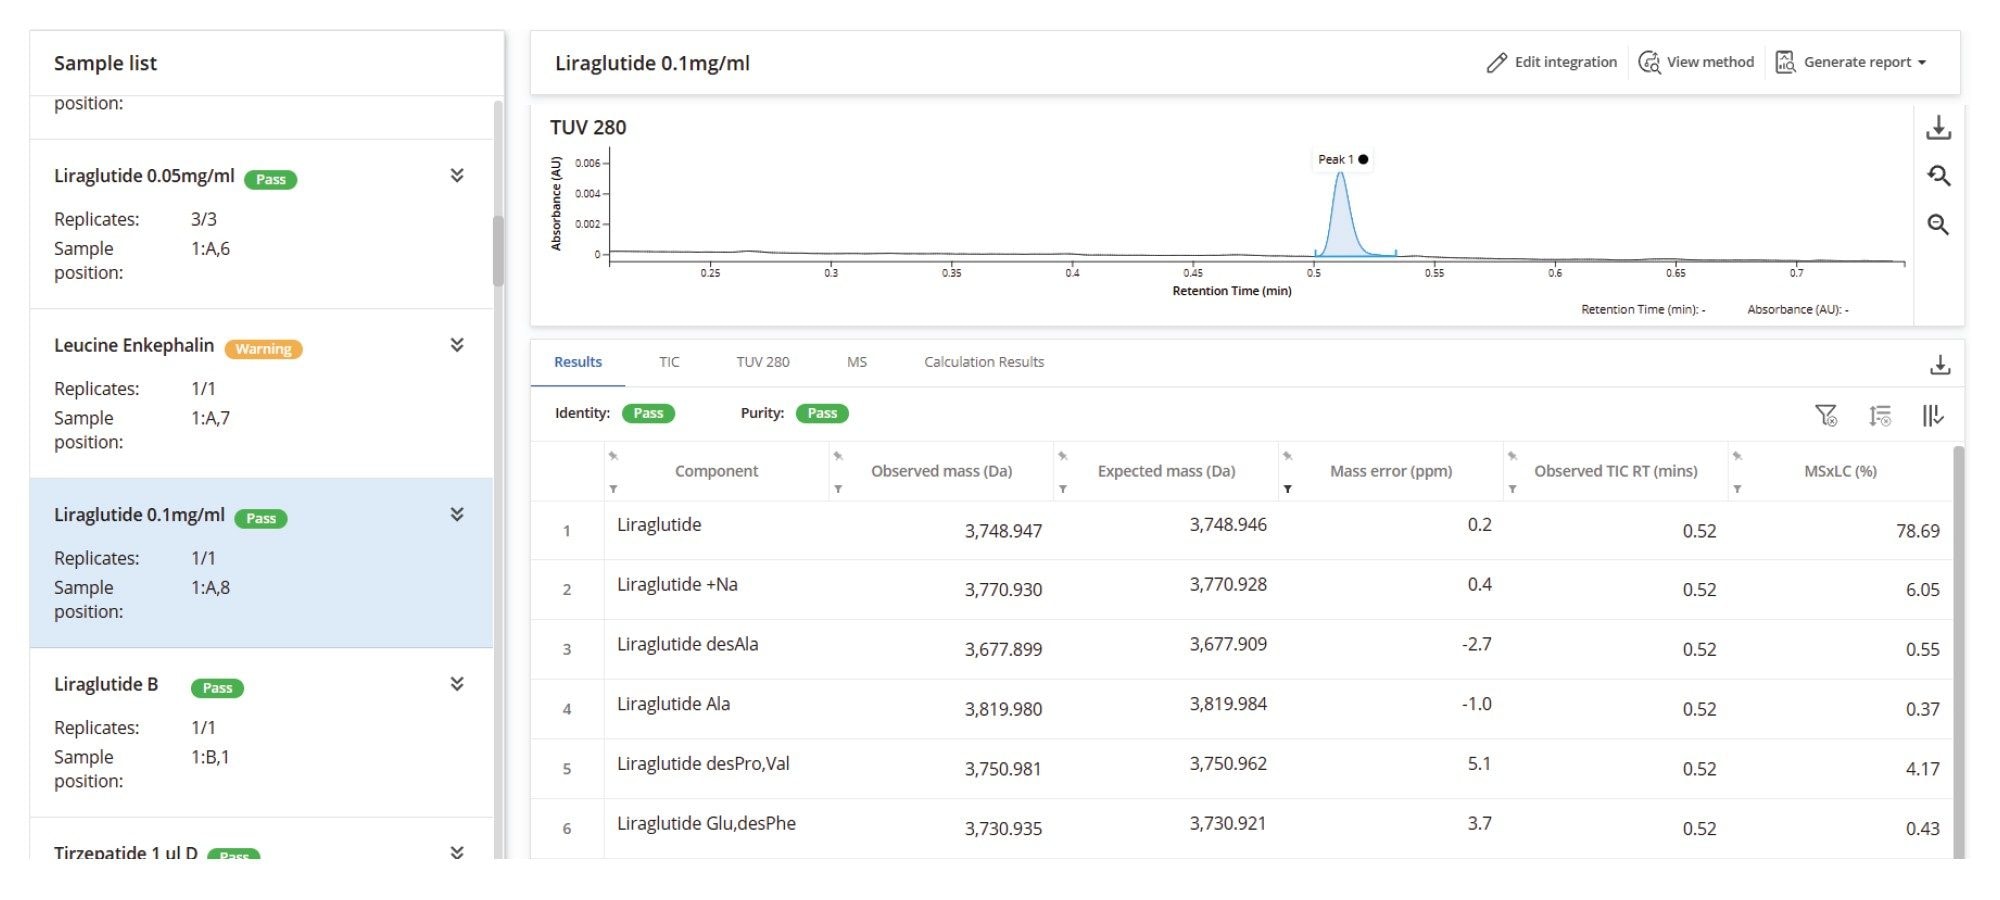Screen dimensions: 2000x900
Task: Zoom out on the chromatogram
Action: [x=1939, y=224]
